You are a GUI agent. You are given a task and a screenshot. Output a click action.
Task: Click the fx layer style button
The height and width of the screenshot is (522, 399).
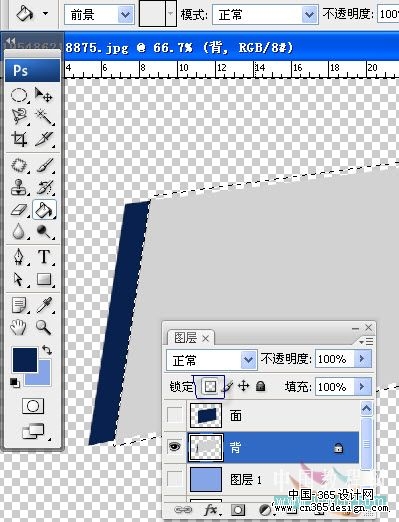tap(211, 510)
